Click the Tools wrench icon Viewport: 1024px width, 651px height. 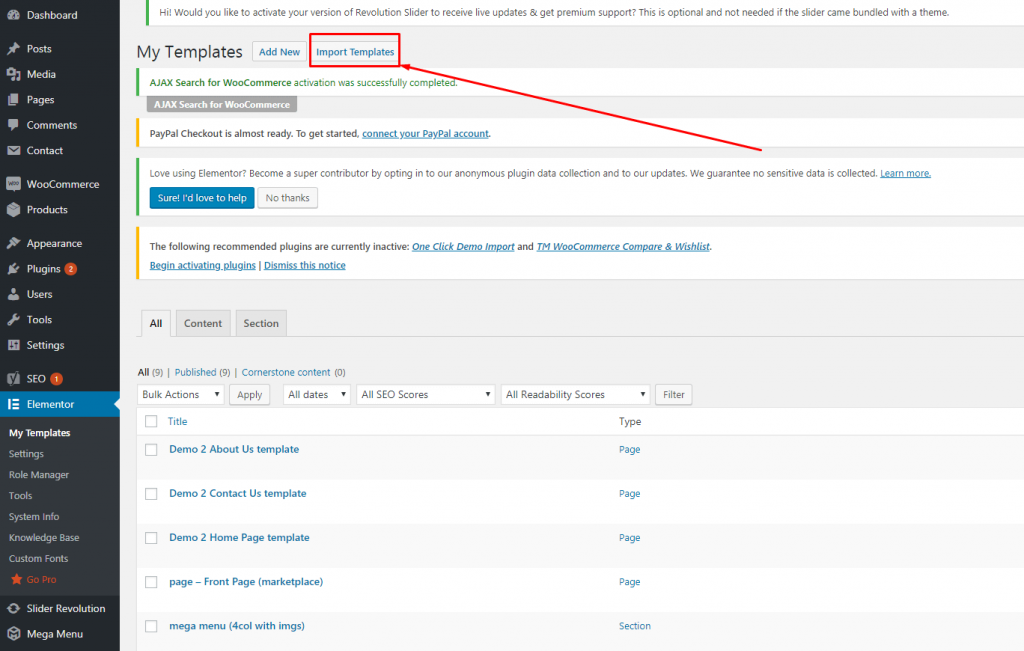13,319
